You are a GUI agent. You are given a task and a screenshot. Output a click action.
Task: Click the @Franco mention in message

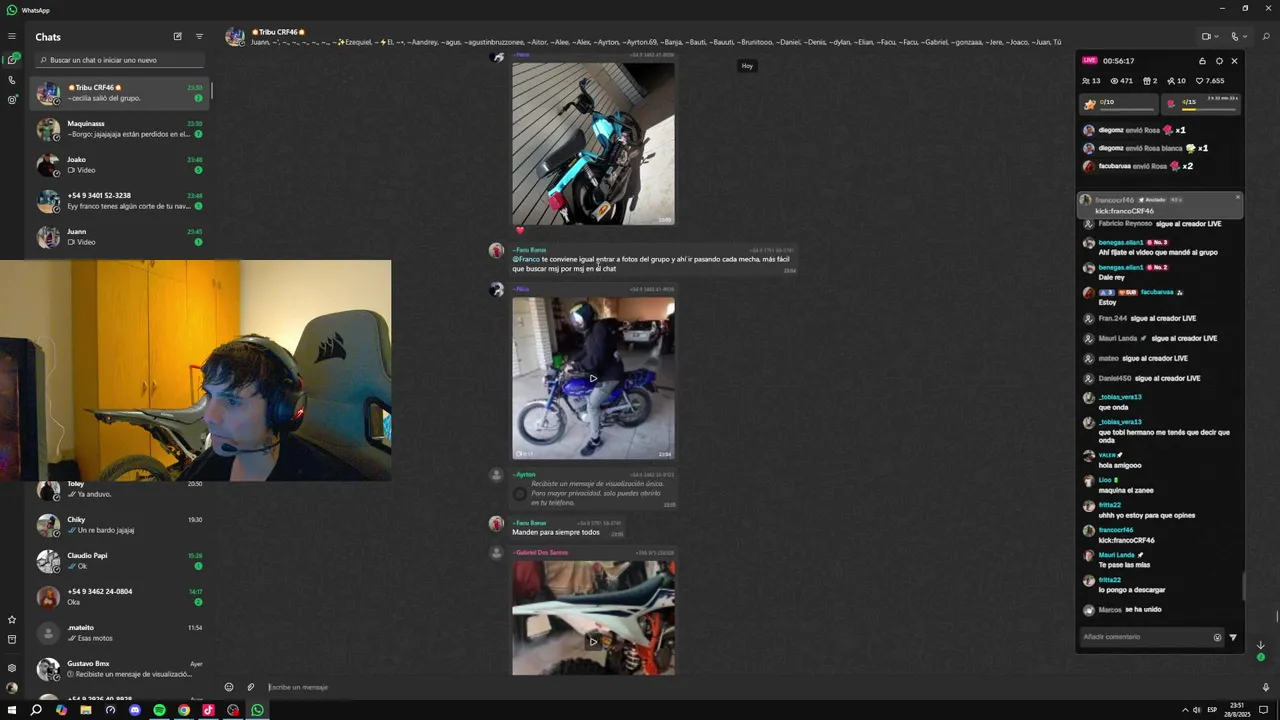coord(526,259)
